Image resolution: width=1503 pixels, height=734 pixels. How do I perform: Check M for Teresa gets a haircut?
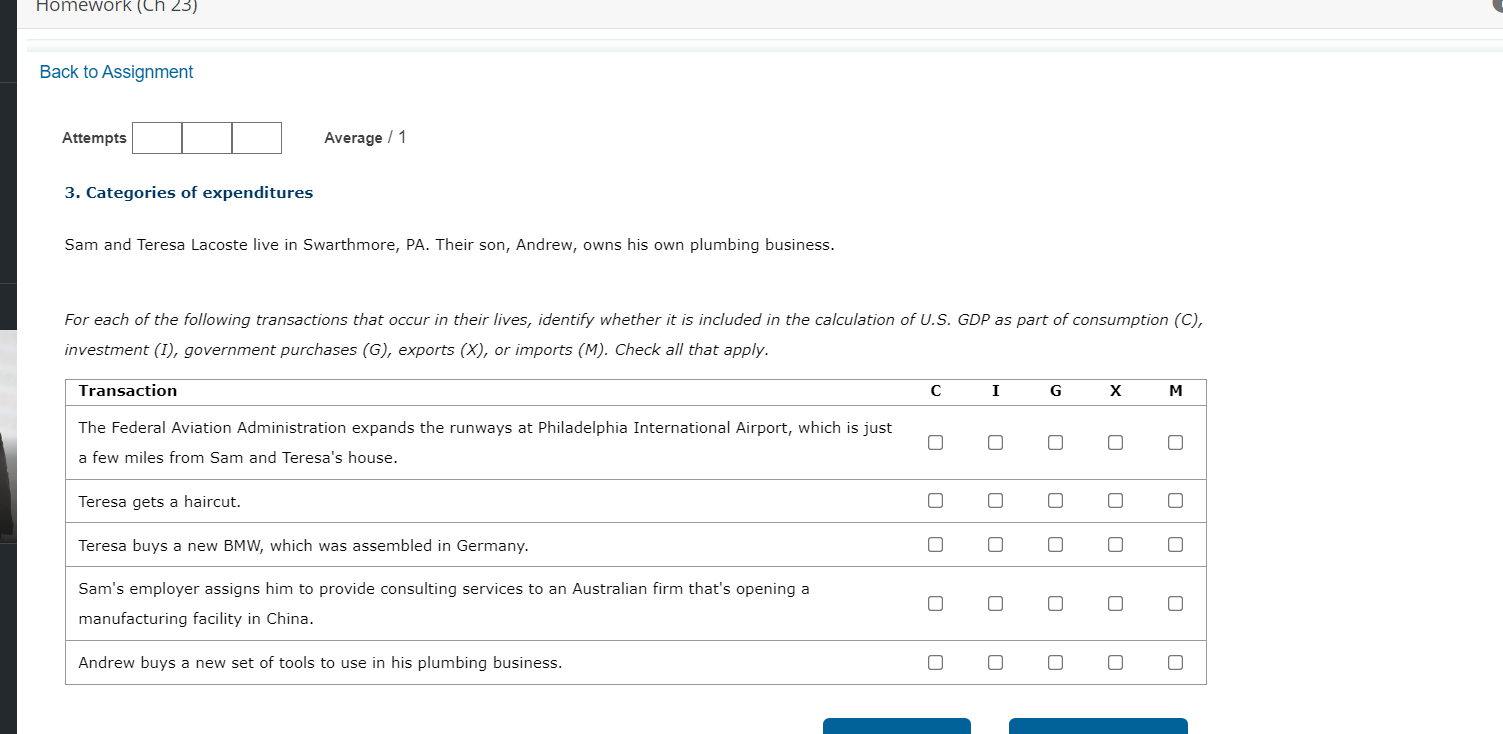(x=1175, y=501)
